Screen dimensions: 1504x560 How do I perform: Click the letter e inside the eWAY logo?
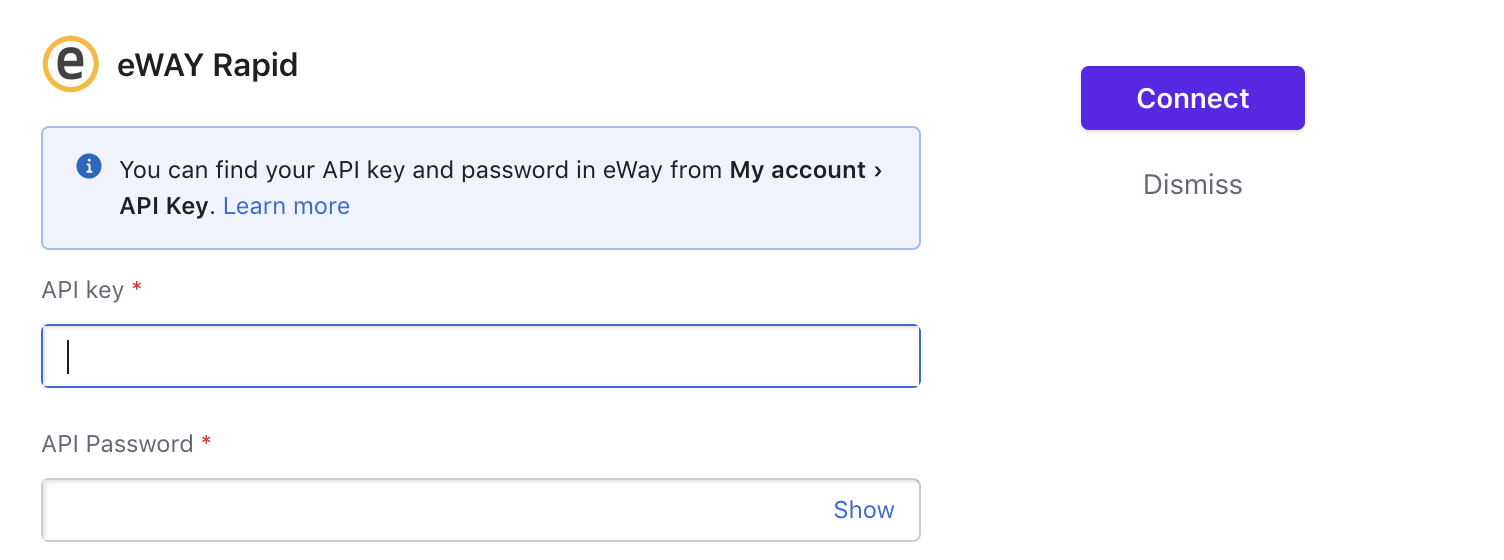70,64
